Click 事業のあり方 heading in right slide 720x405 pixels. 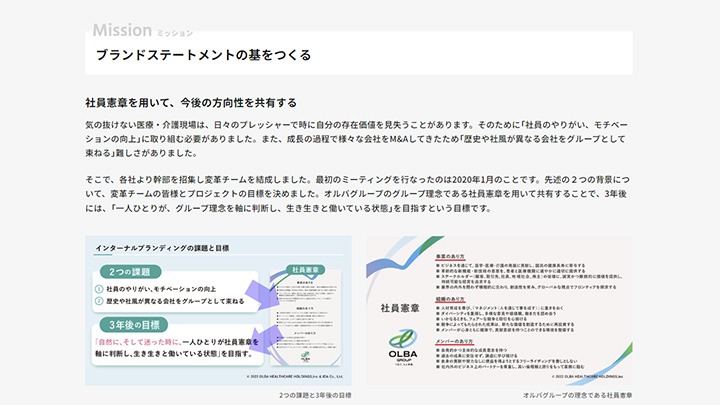450,256
